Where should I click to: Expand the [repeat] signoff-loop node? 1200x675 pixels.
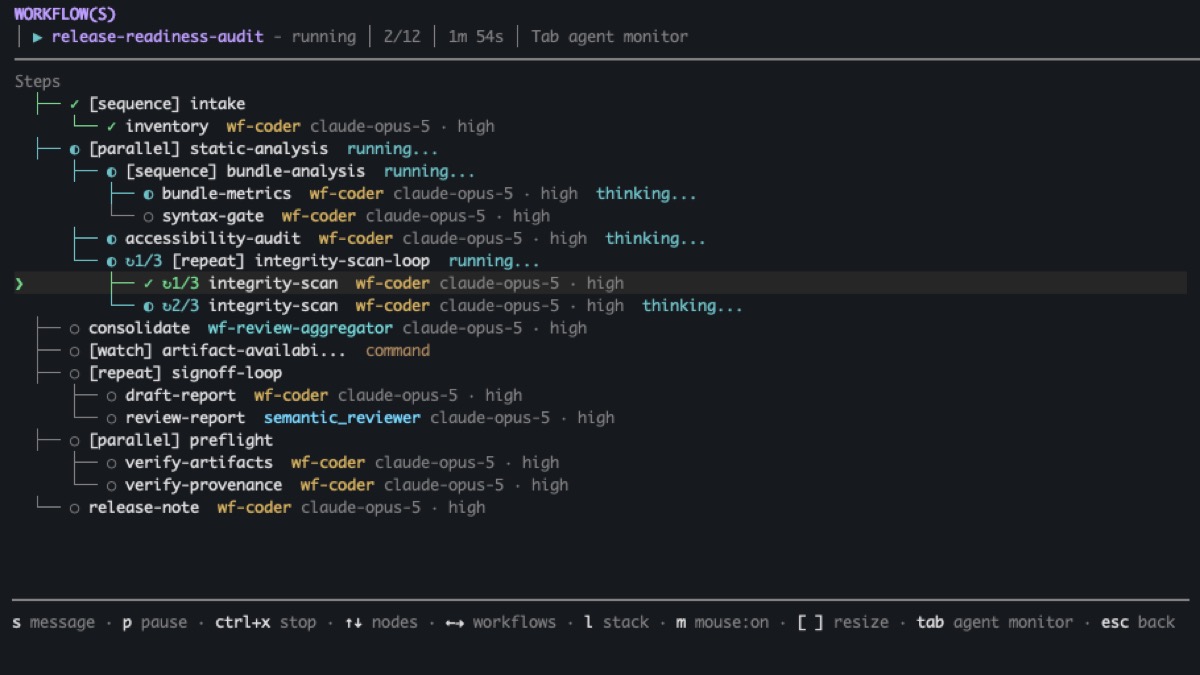point(185,373)
